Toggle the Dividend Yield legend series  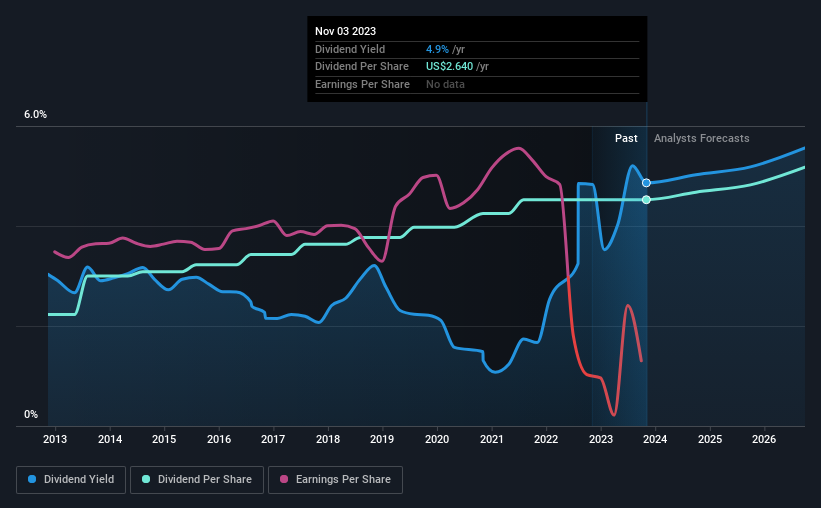71,480
